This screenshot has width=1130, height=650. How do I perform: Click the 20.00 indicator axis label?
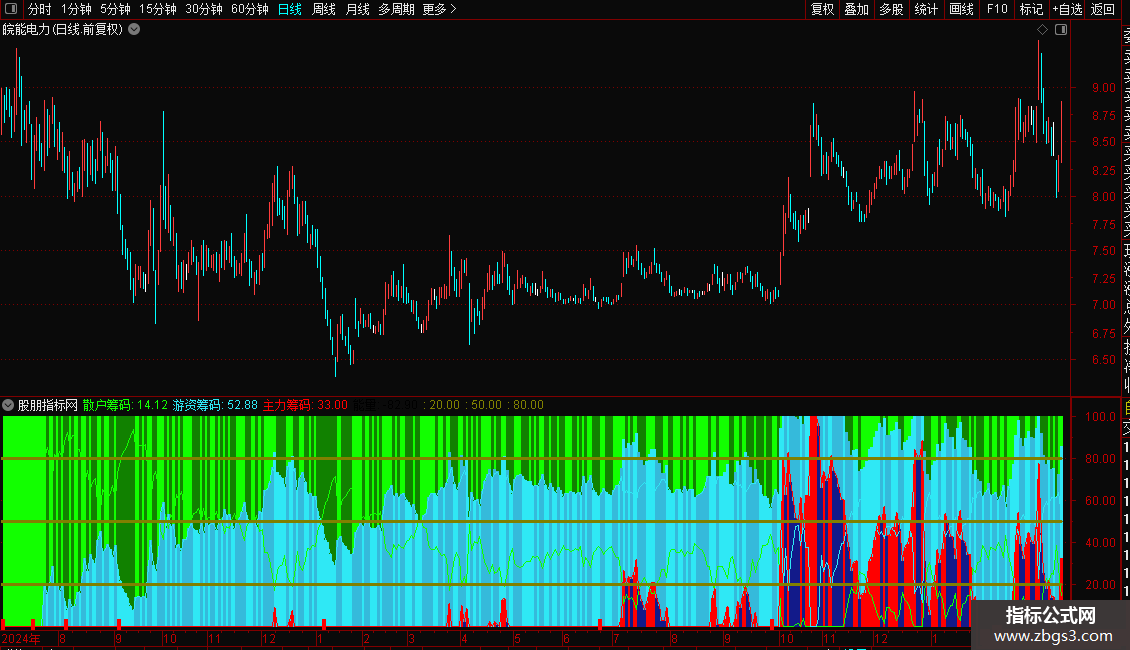coord(1100,584)
